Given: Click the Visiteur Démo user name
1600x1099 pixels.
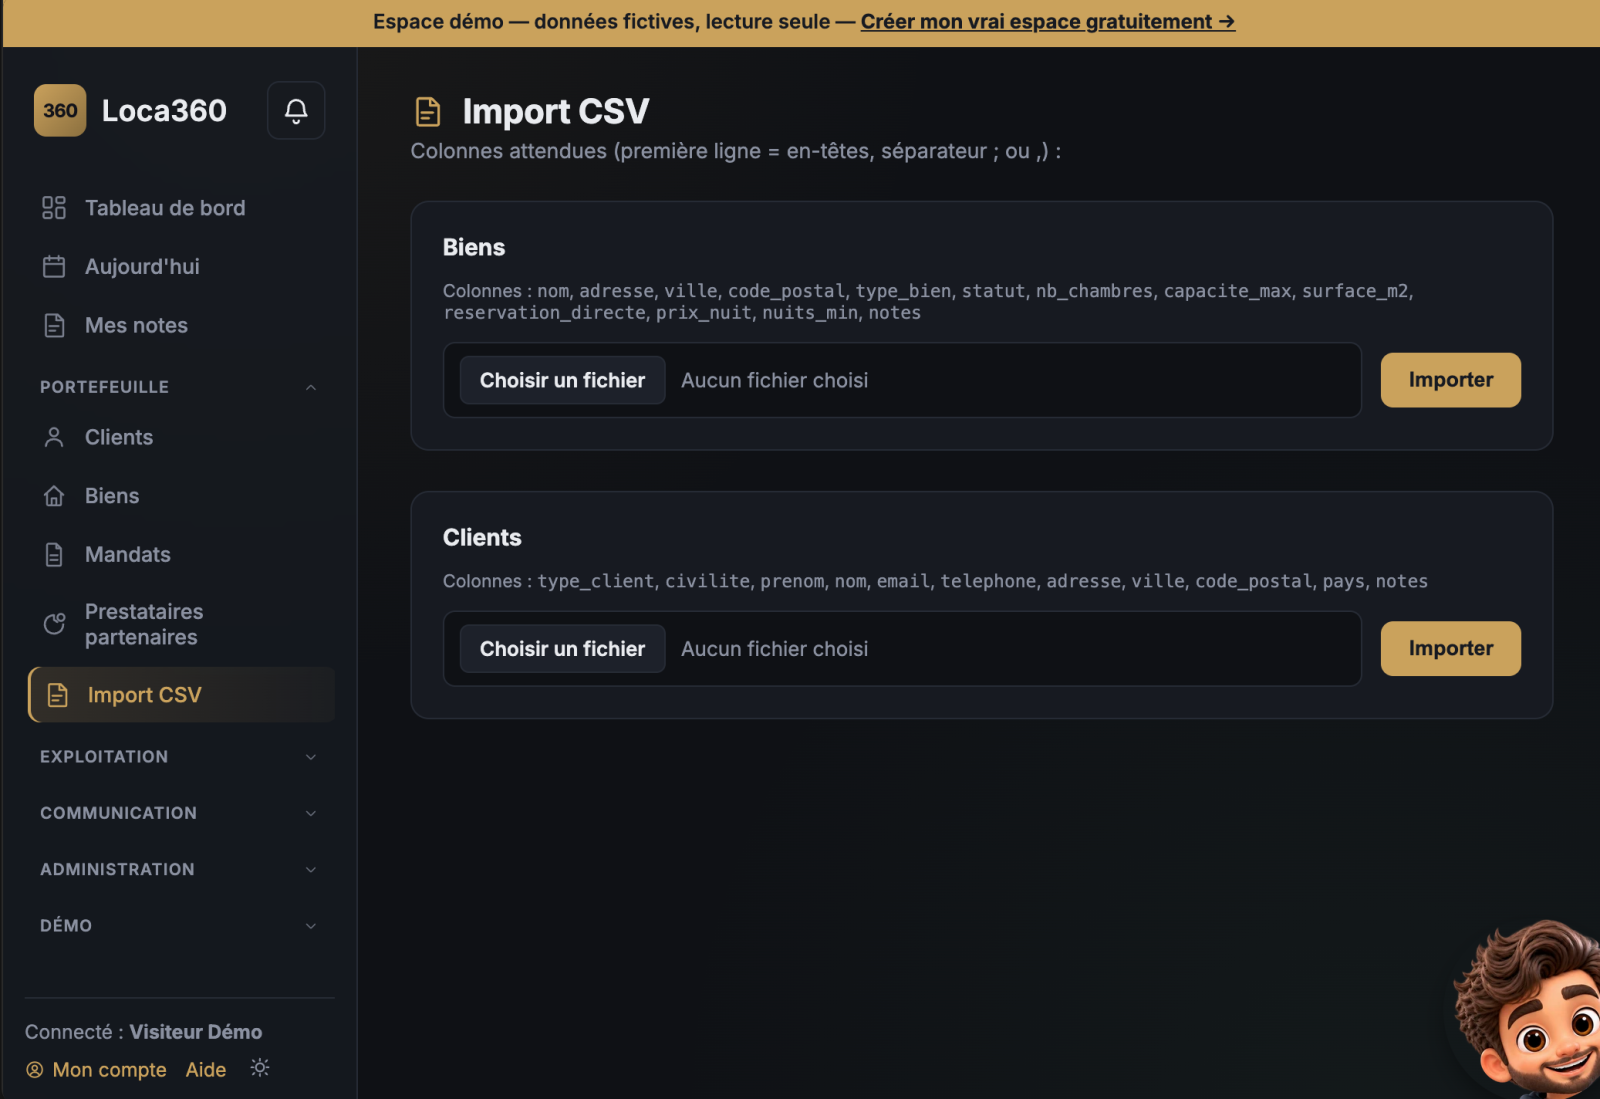Looking at the screenshot, I should pos(196,1032).
